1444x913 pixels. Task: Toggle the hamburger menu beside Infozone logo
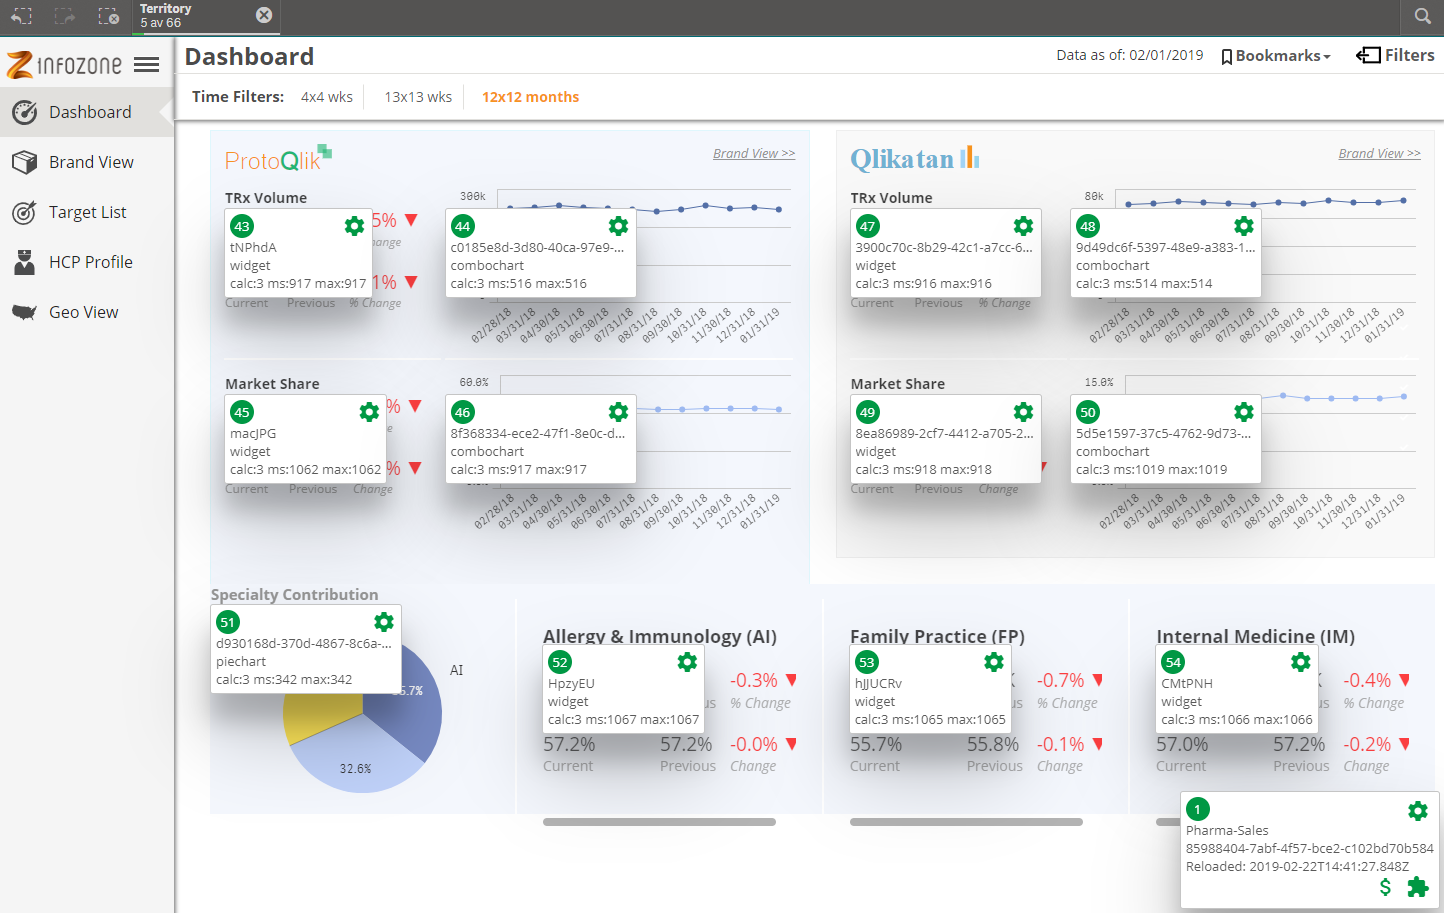pos(147,65)
